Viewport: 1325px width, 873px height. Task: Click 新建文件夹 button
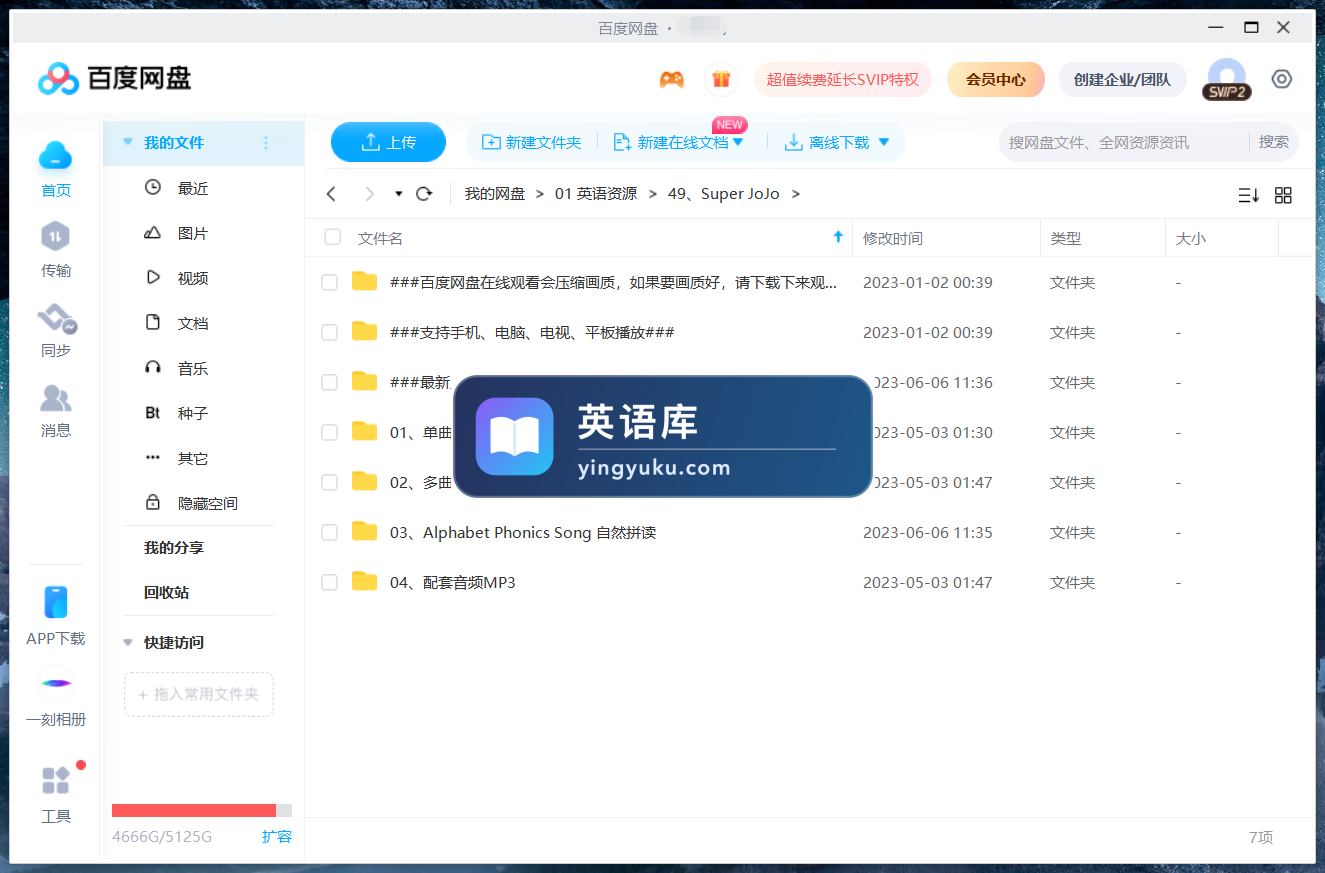click(531, 142)
